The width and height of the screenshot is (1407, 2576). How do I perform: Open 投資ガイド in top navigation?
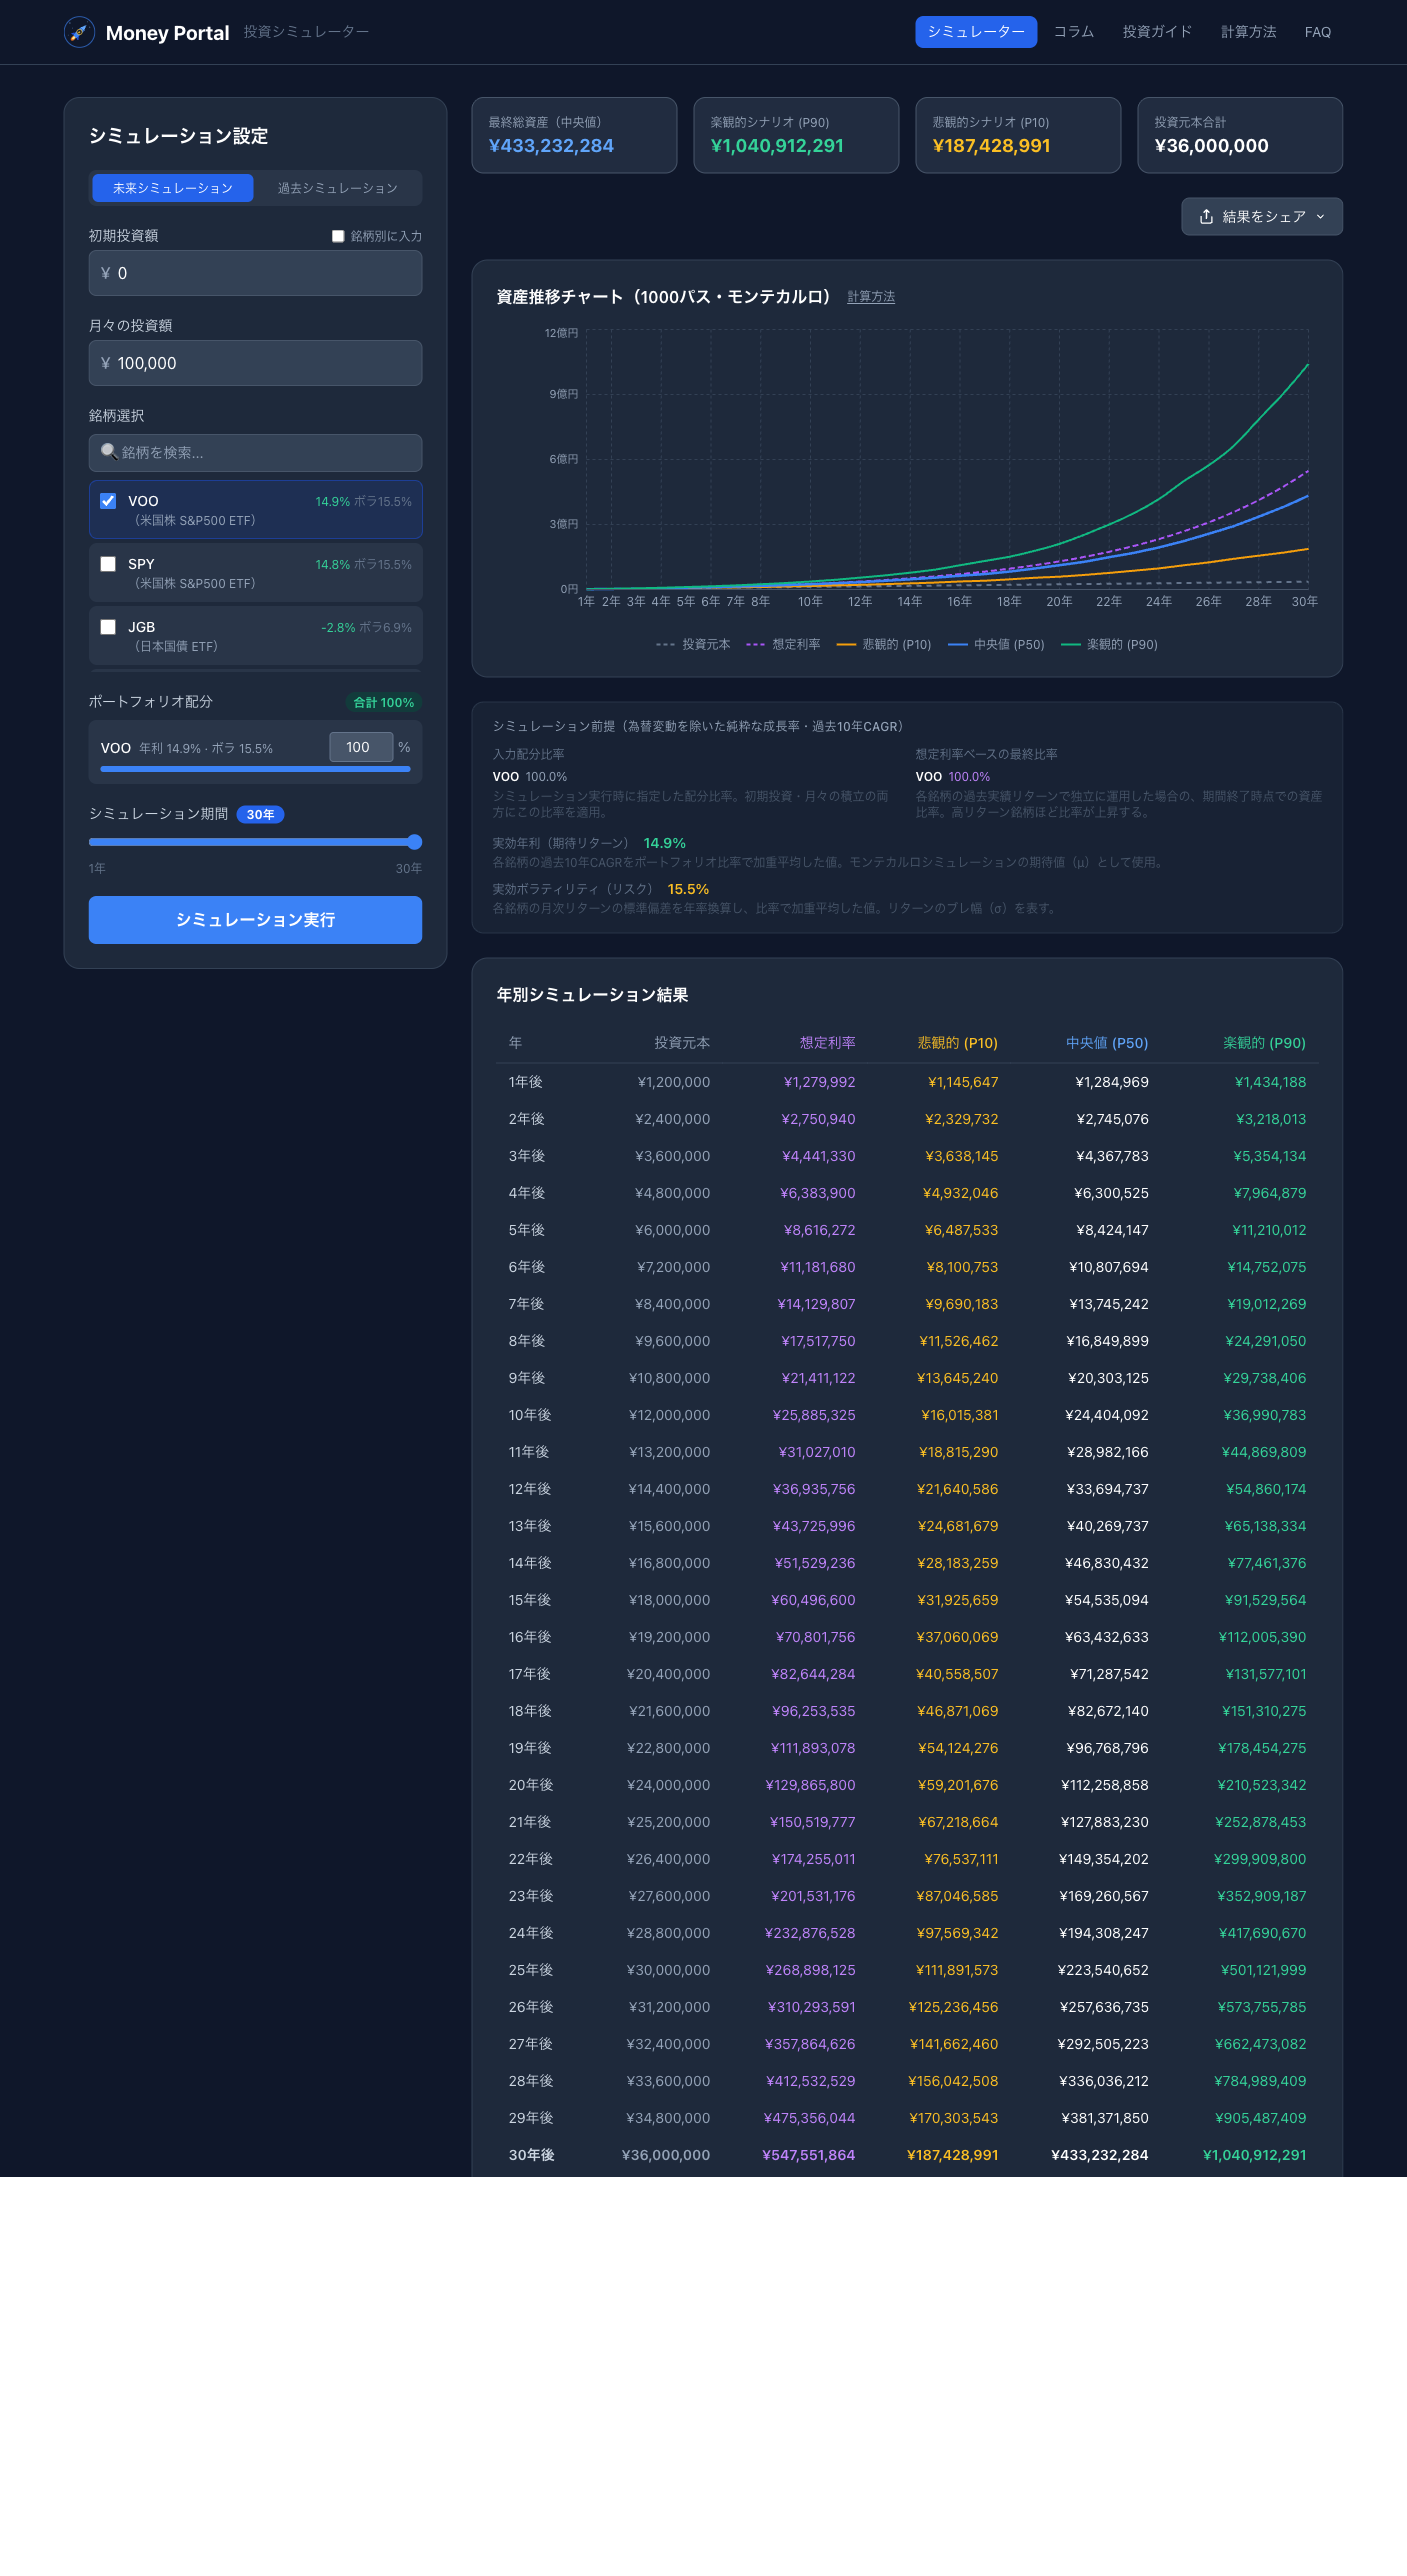(1157, 32)
